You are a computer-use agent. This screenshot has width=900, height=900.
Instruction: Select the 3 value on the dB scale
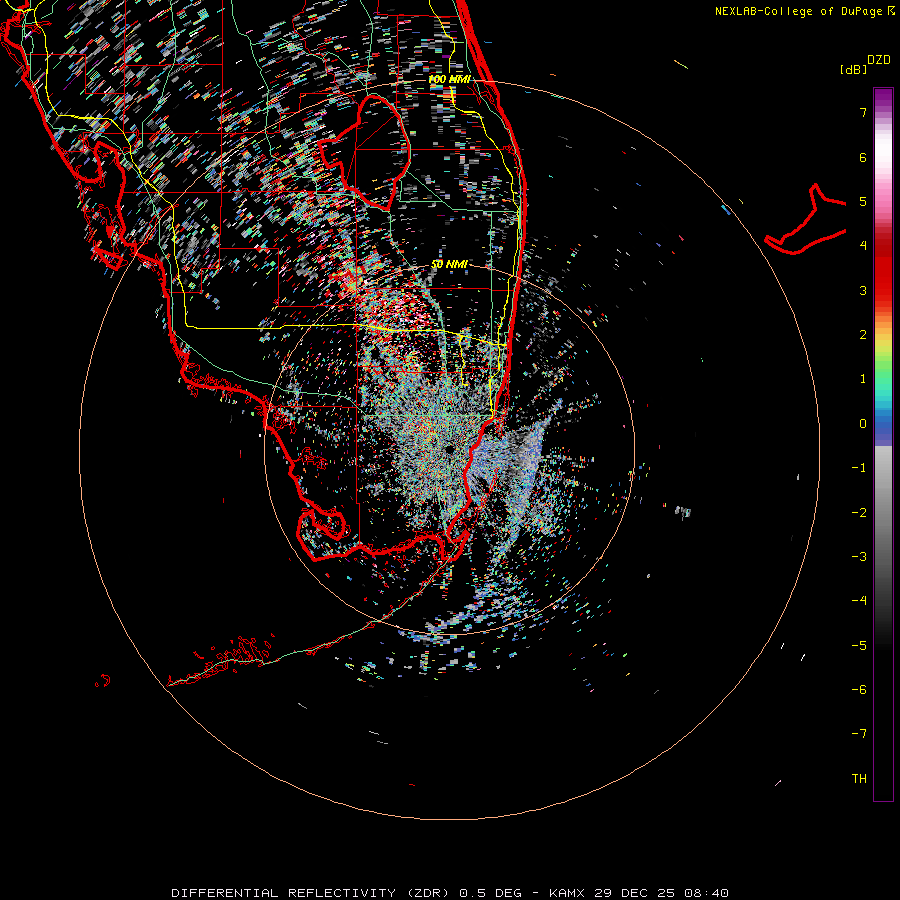point(863,290)
